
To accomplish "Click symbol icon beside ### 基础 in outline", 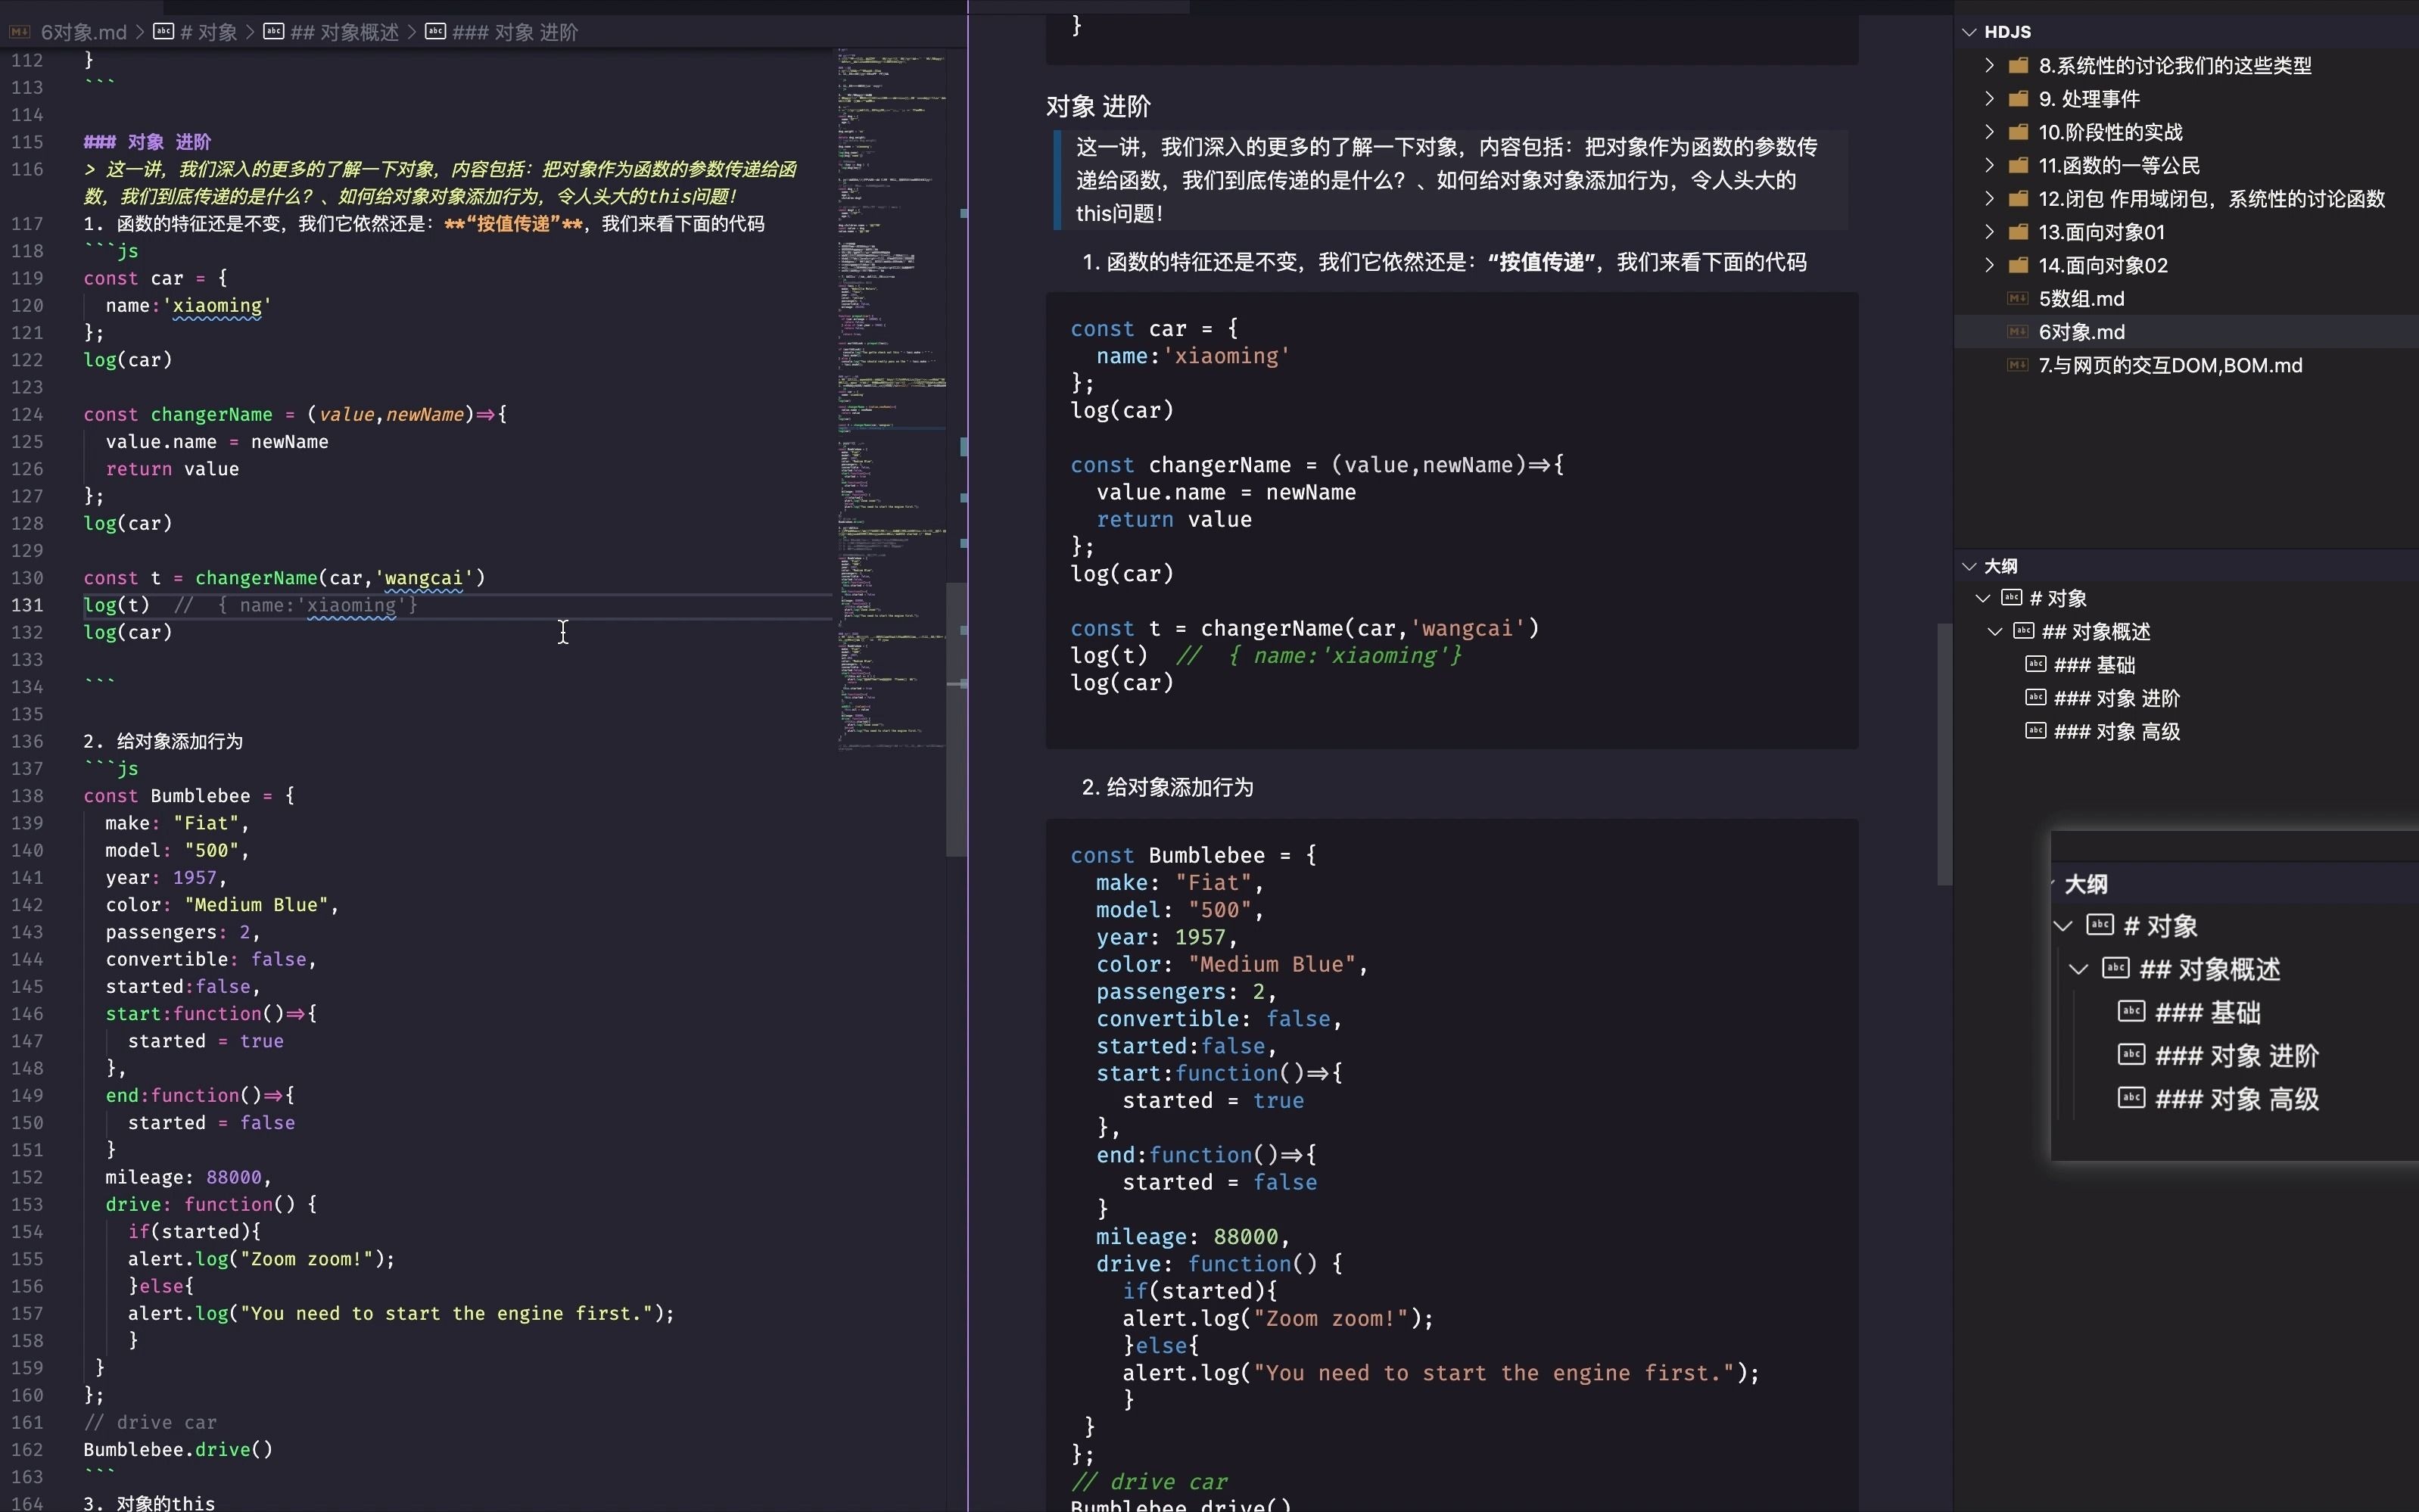I will 2036,664.
